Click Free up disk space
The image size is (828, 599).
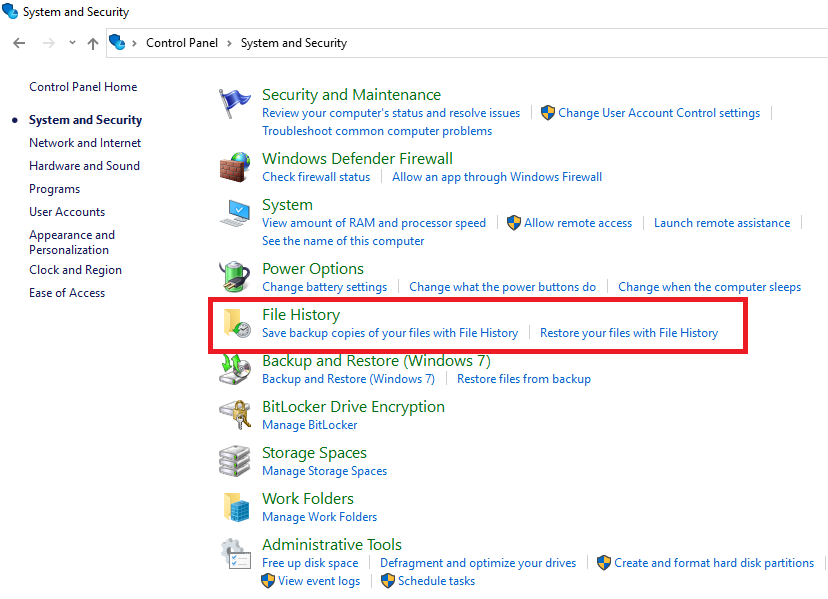click(x=310, y=563)
